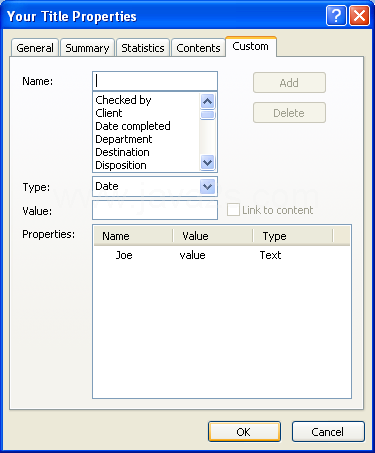
Task: Click into the Value text field
Action: pos(155,210)
